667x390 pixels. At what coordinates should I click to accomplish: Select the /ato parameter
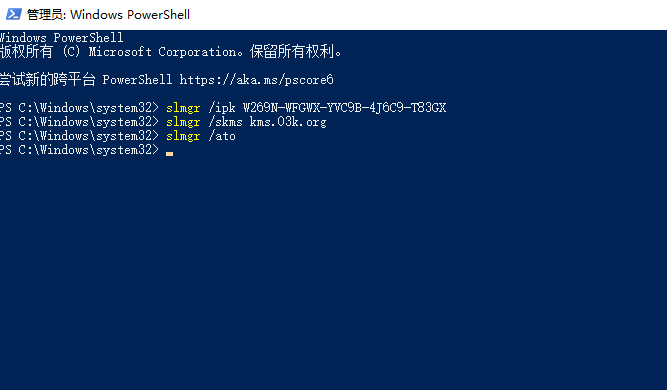click(x=222, y=136)
